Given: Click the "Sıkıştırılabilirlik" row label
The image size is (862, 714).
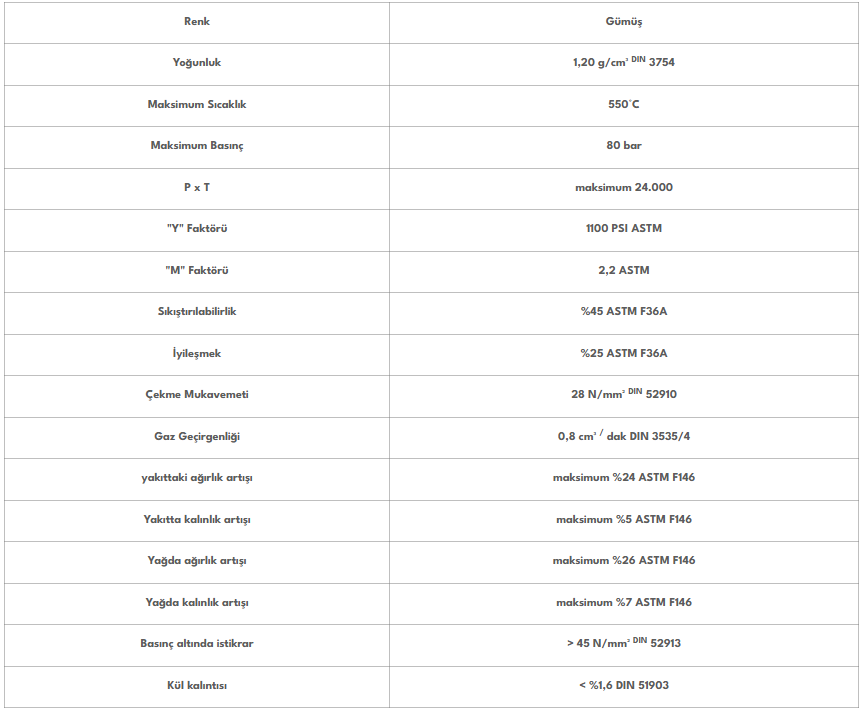Looking at the screenshot, I should click(x=197, y=311).
